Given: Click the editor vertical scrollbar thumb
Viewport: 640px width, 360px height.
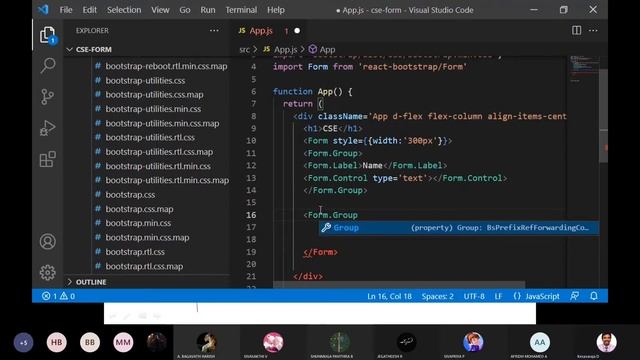Looking at the screenshot, I should [x=603, y=116].
